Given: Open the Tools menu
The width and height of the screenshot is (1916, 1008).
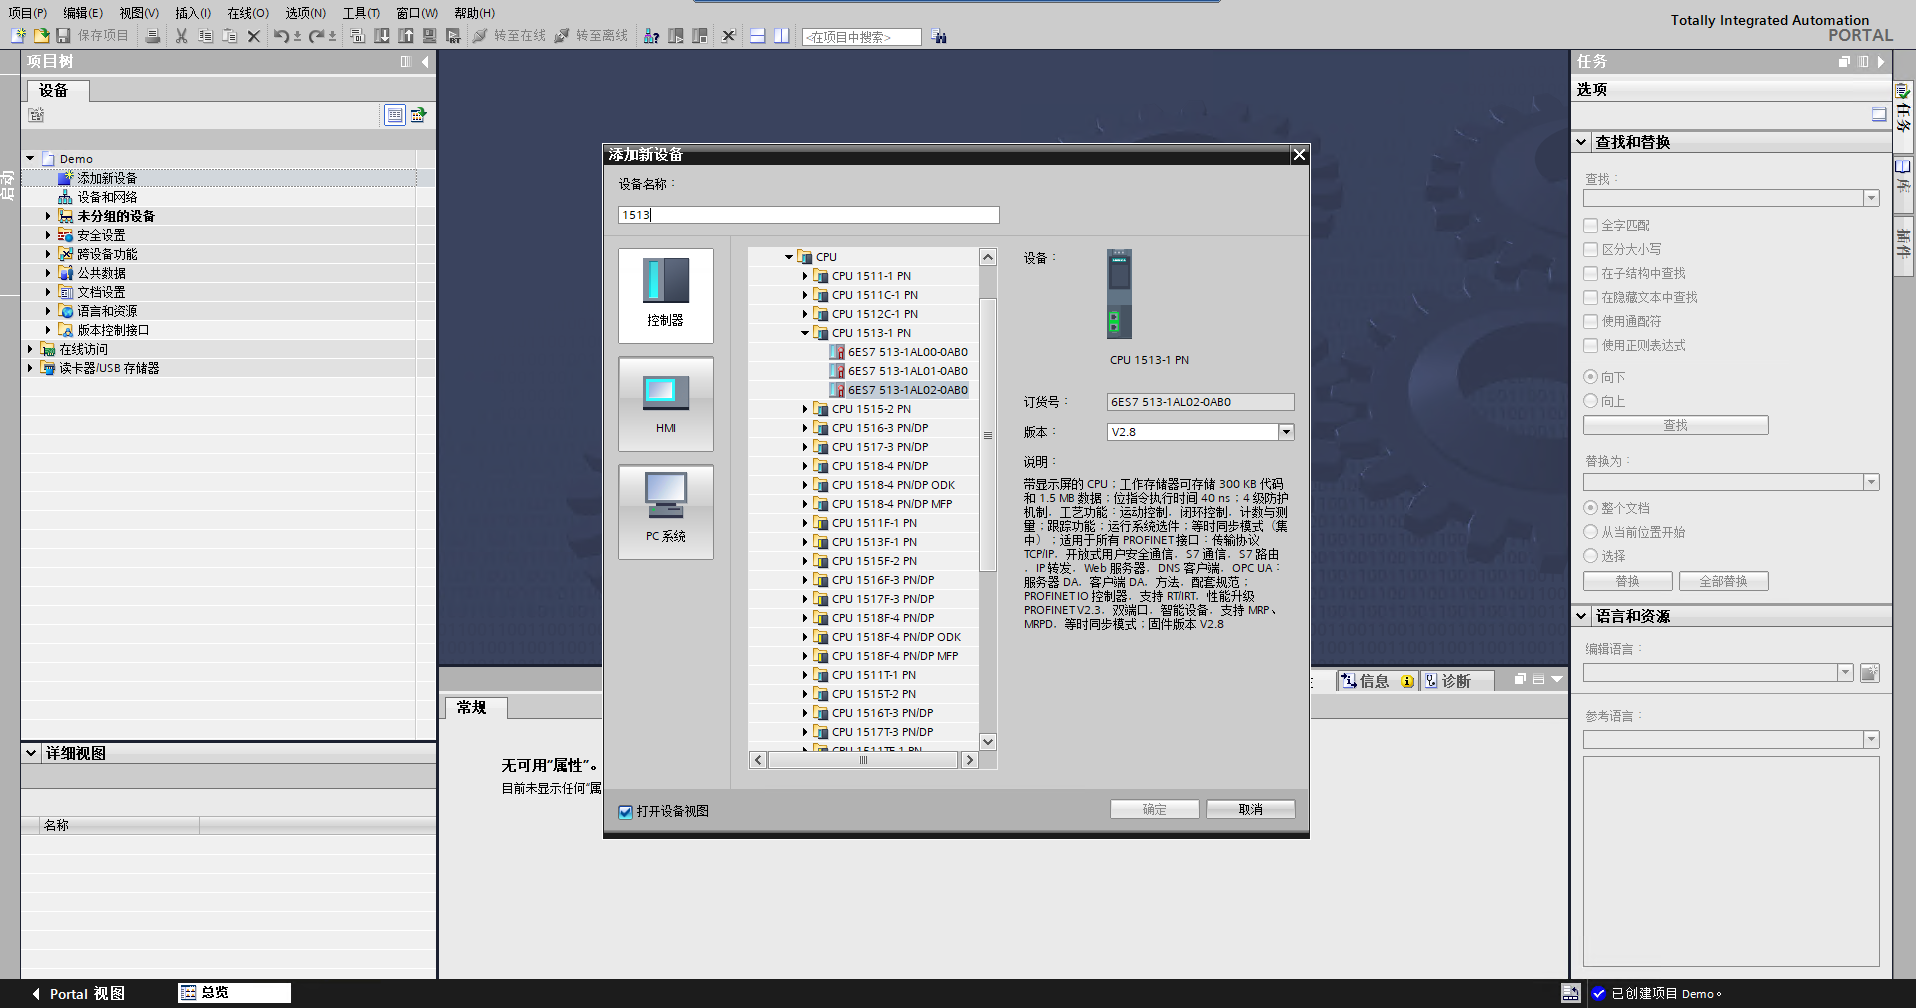Looking at the screenshot, I should click(361, 13).
